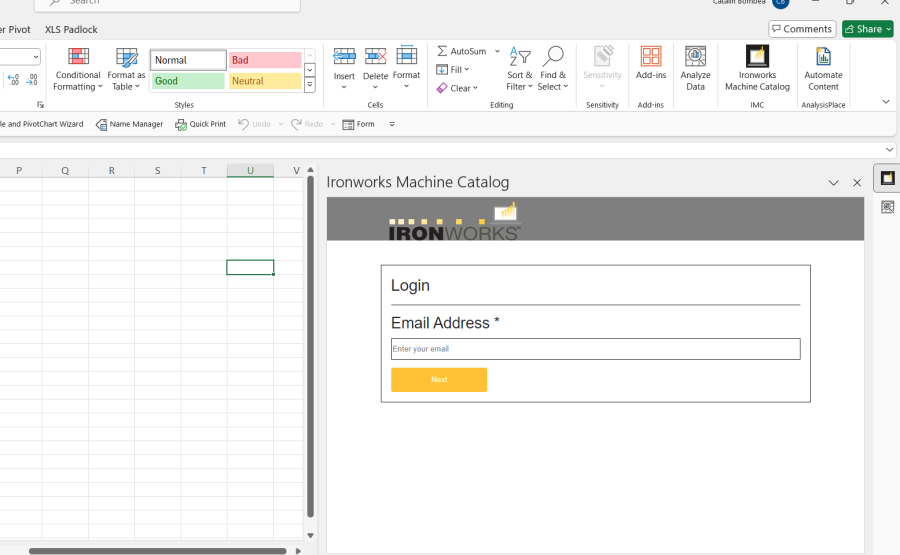This screenshot has height=555, width=900.
Task: Open Format cells menu
Action: [x=406, y=68]
